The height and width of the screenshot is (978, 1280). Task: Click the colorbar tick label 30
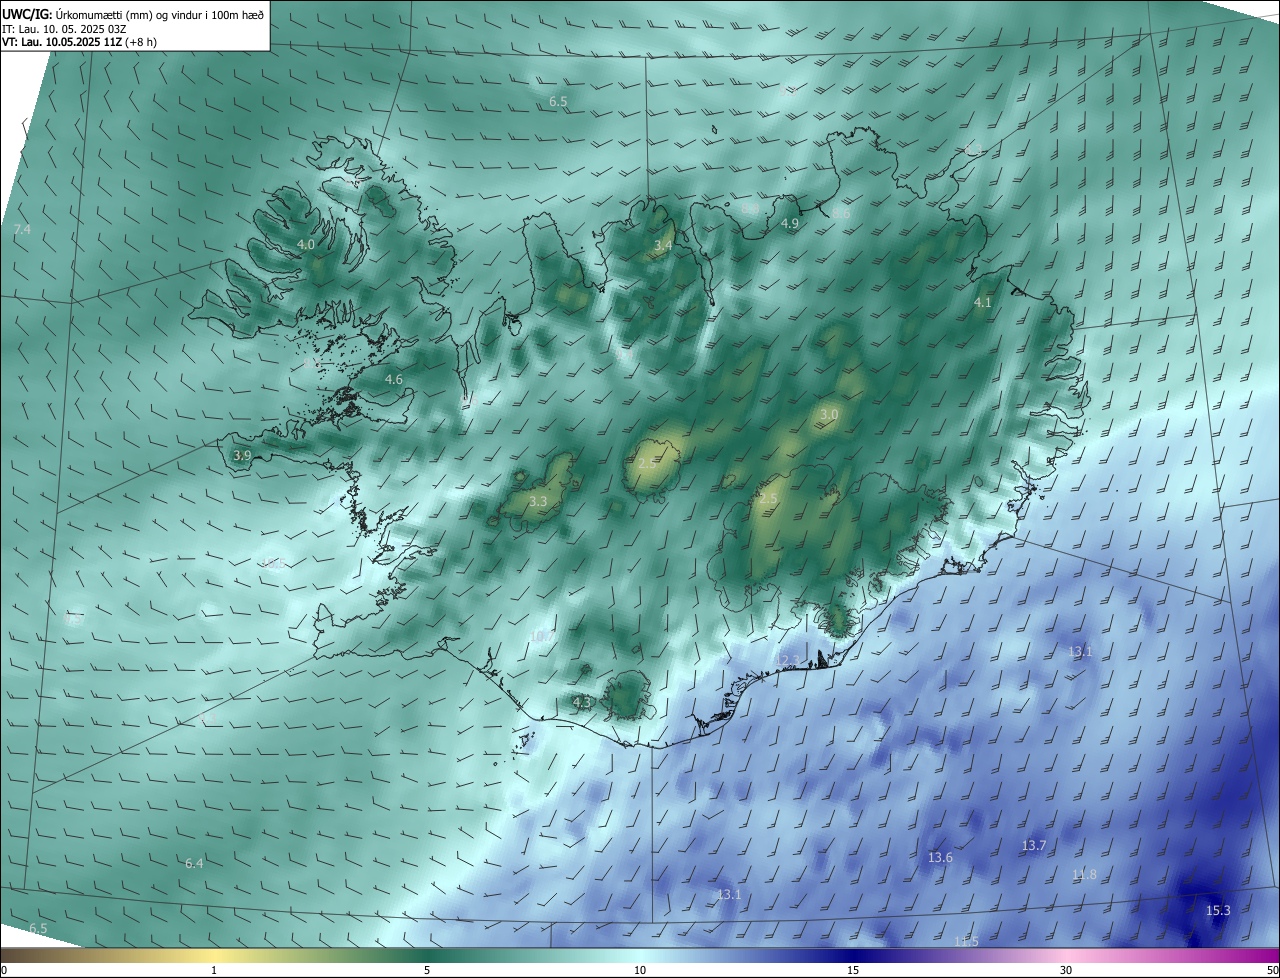(x=1066, y=970)
